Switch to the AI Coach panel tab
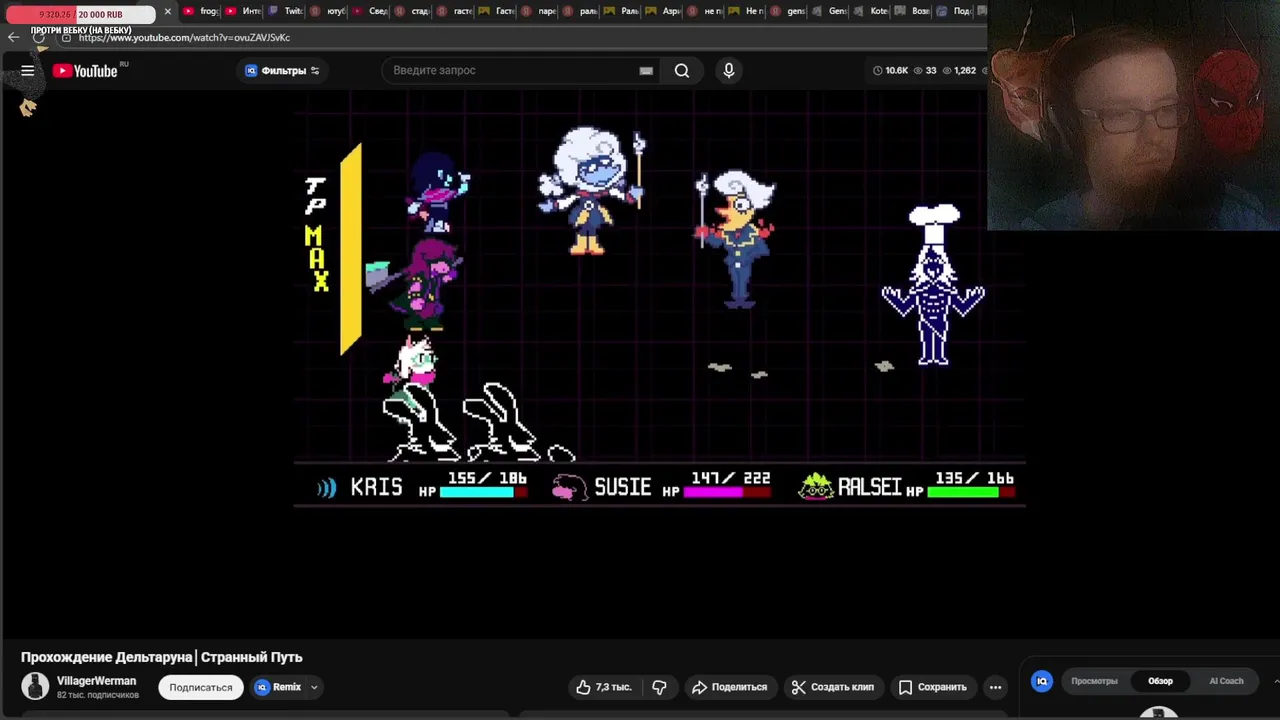This screenshot has height=720, width=1280. tap(1226, 681)
